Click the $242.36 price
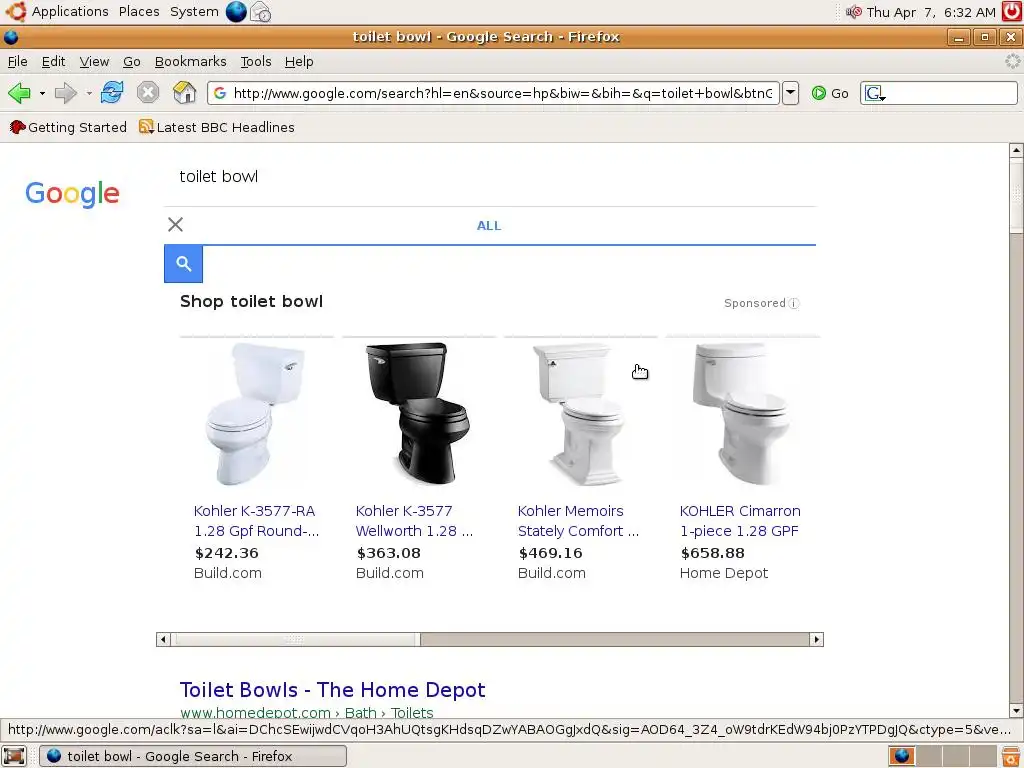Image resolution: width=1024 pixels, height=768 pixels. click(x=227, y=552)
